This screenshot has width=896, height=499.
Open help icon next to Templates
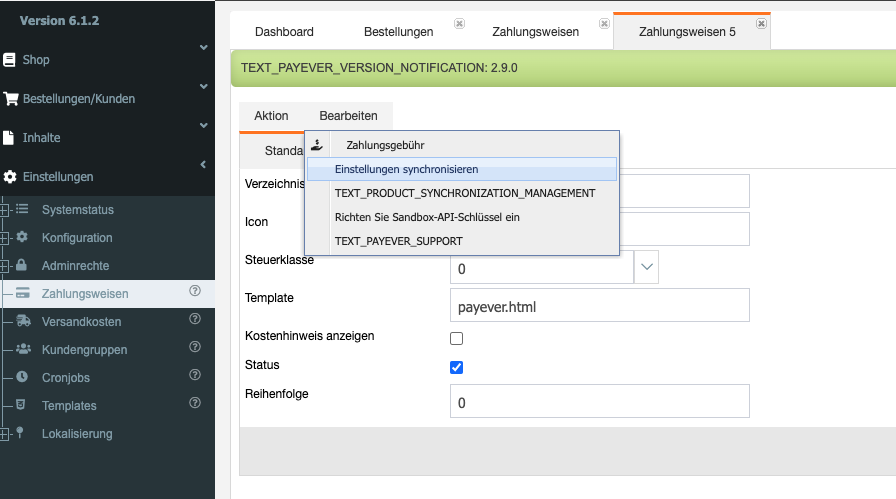tap(195, 403)
